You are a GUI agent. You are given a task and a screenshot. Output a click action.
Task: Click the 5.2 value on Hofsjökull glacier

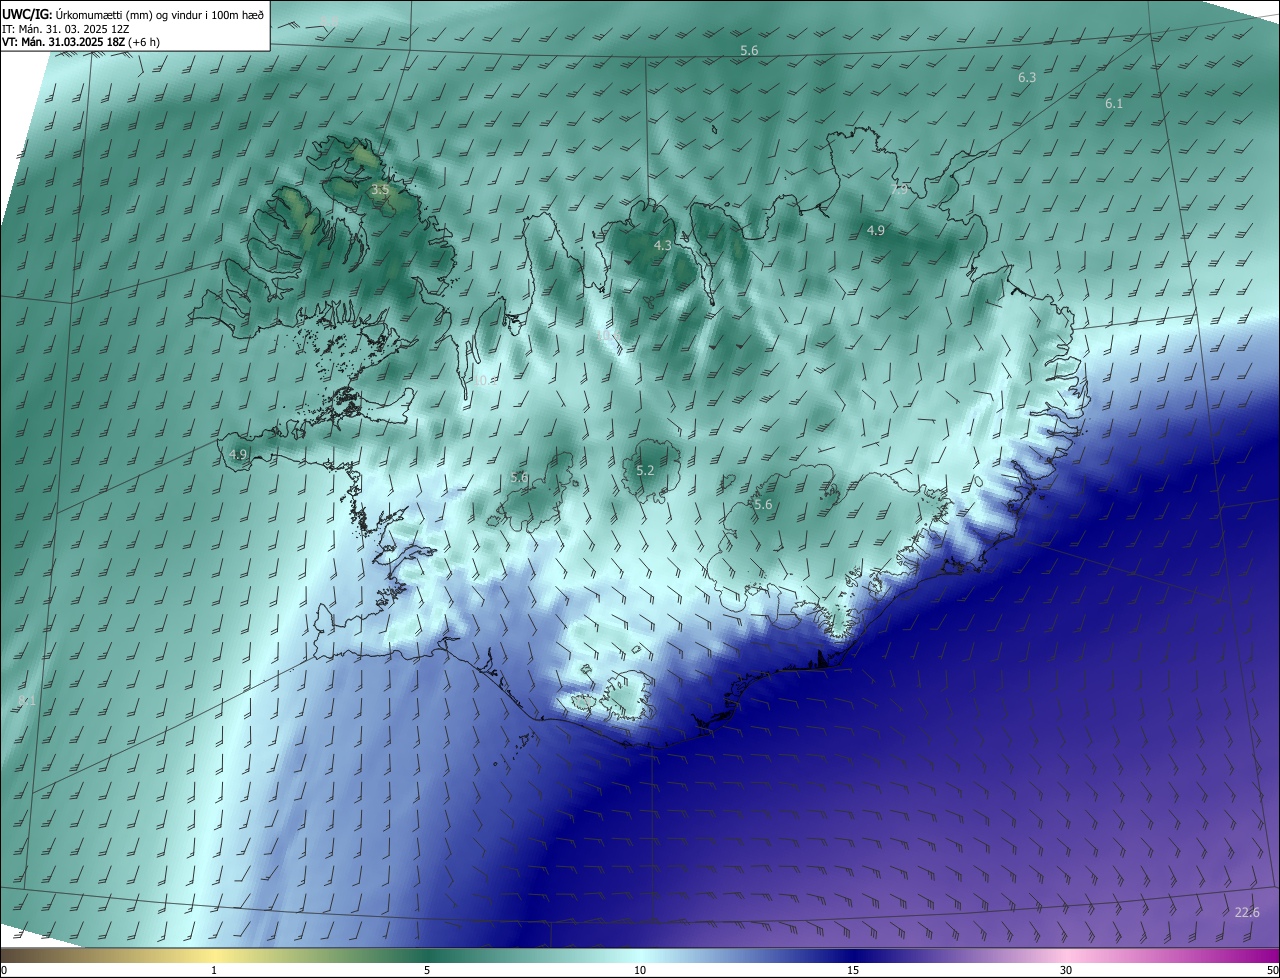(645, 470)
